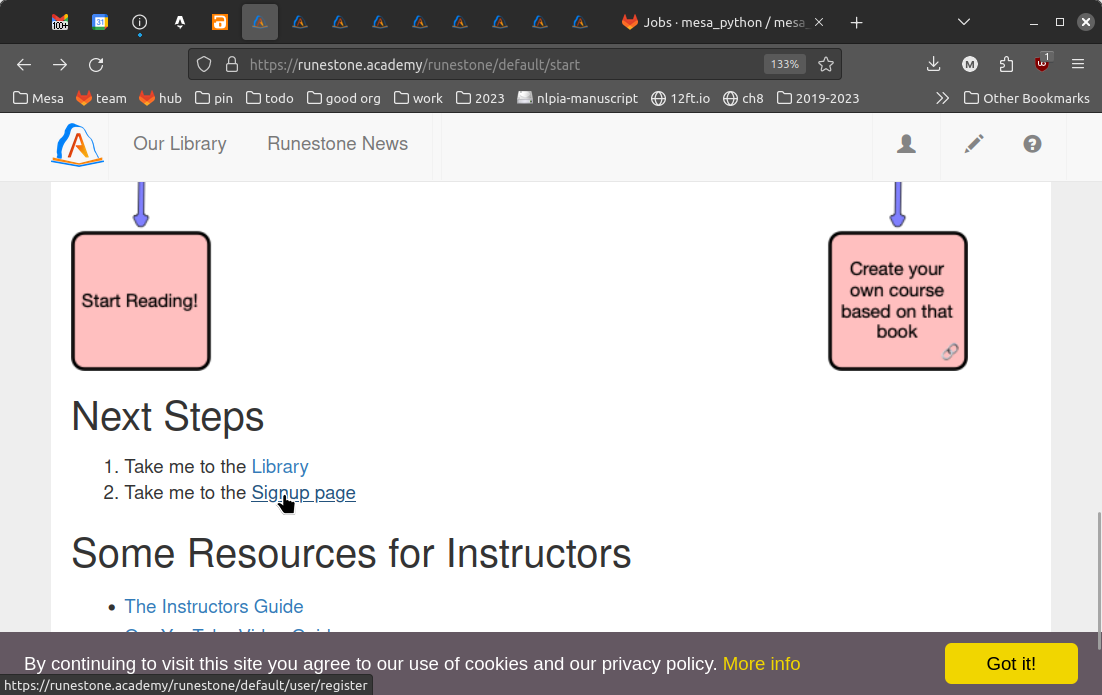This screenshot has height=695, width=1102.
Task: Open Runestone News in navbar
Action: click(x=337, y=144)
